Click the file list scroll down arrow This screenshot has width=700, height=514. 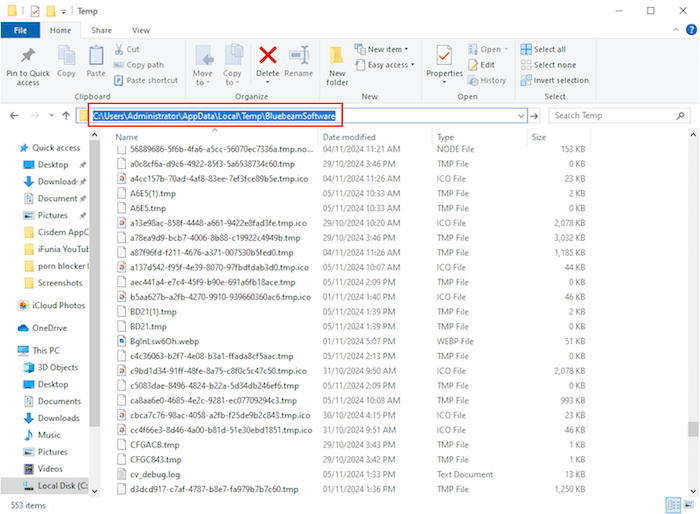[x=693, y=491]
